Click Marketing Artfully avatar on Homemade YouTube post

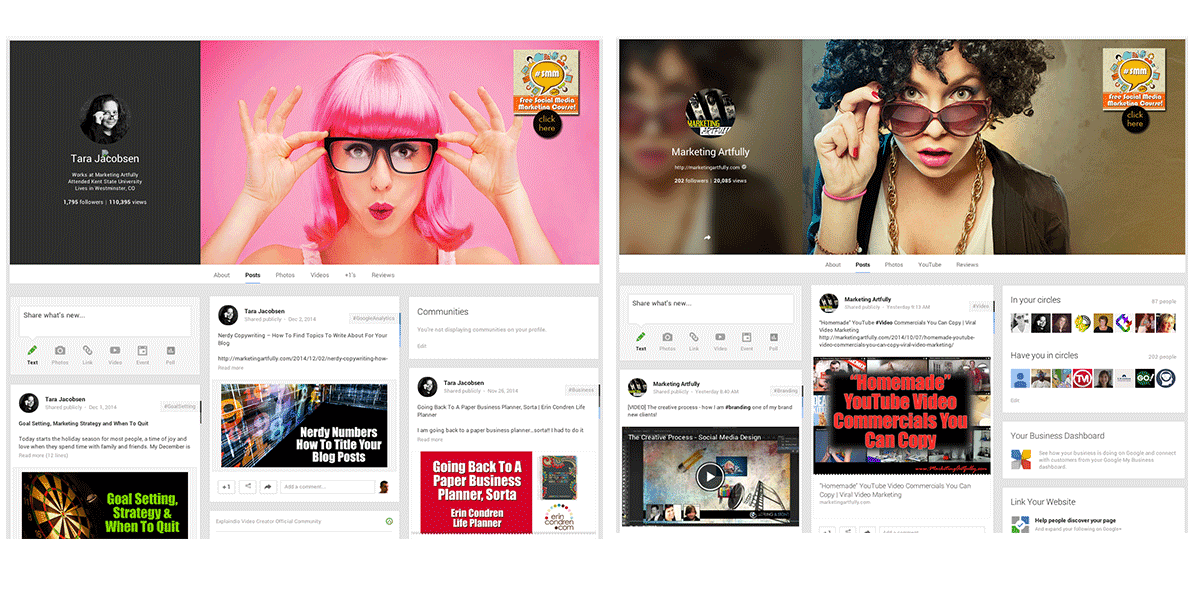coord(829,302)
